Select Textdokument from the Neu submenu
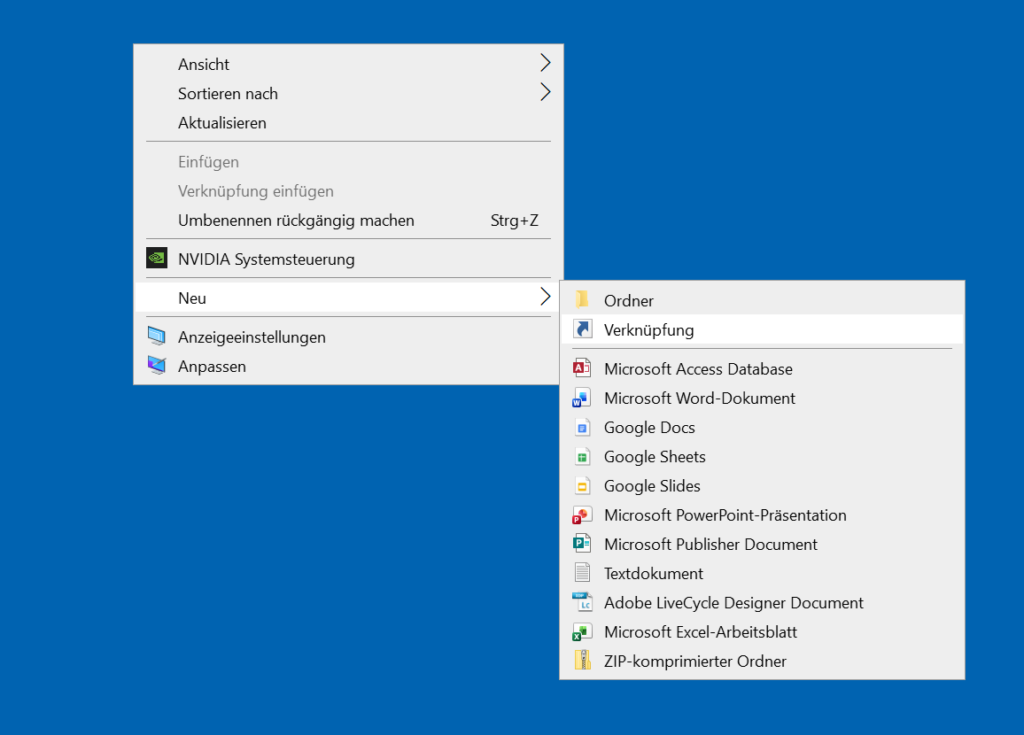Image resolution: width=1024 pixels, height=735 pixels. 653,574
